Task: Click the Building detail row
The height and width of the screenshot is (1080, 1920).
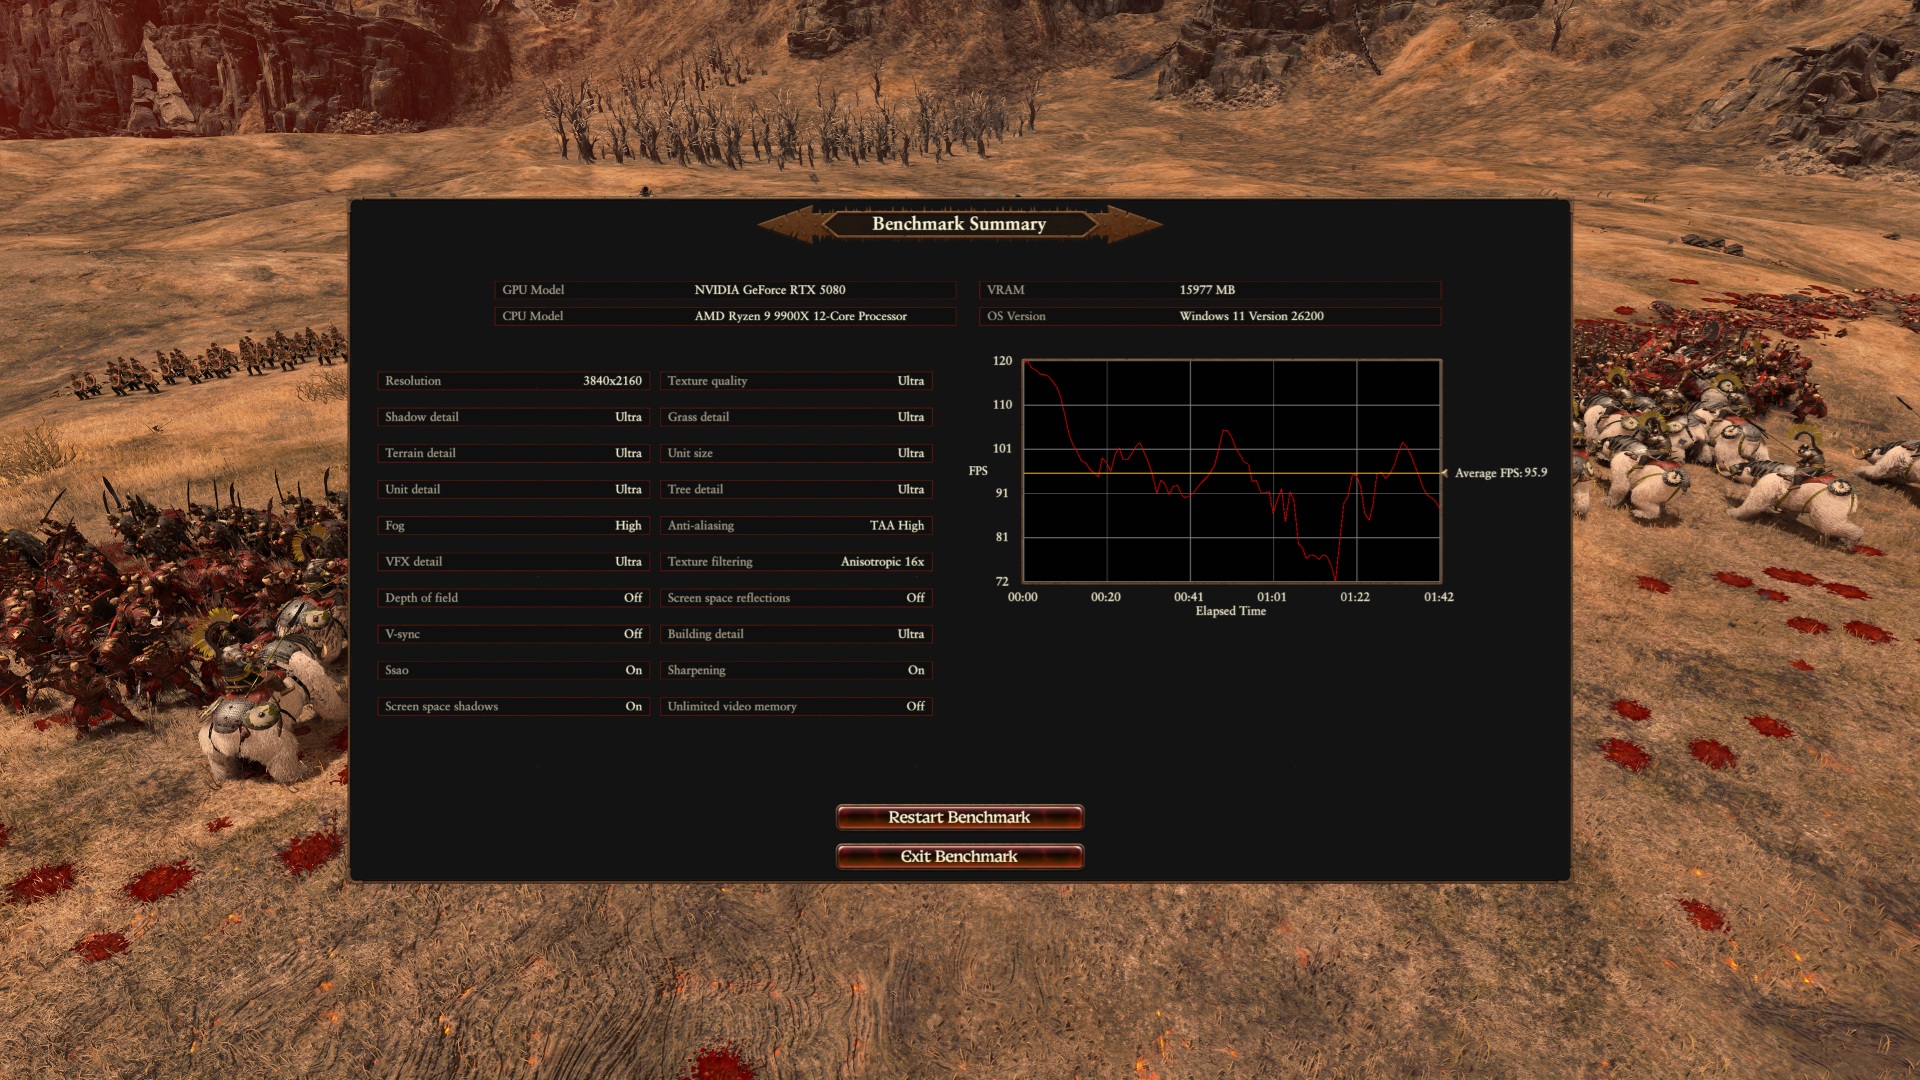Action: [796, 634]
